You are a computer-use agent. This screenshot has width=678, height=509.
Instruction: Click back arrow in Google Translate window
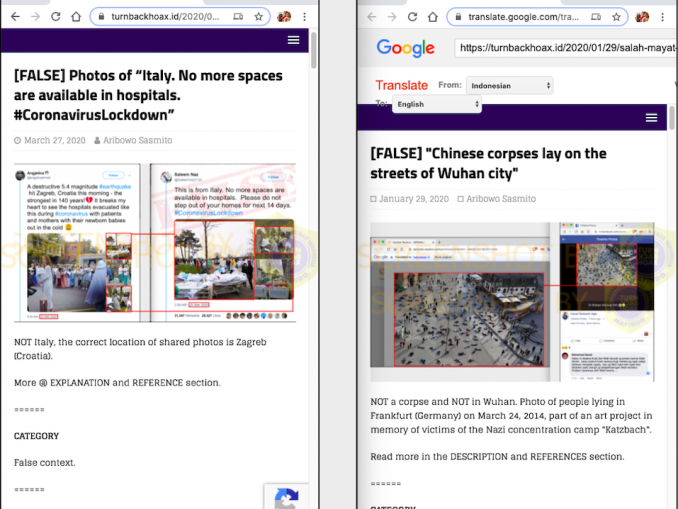(372, 17)
